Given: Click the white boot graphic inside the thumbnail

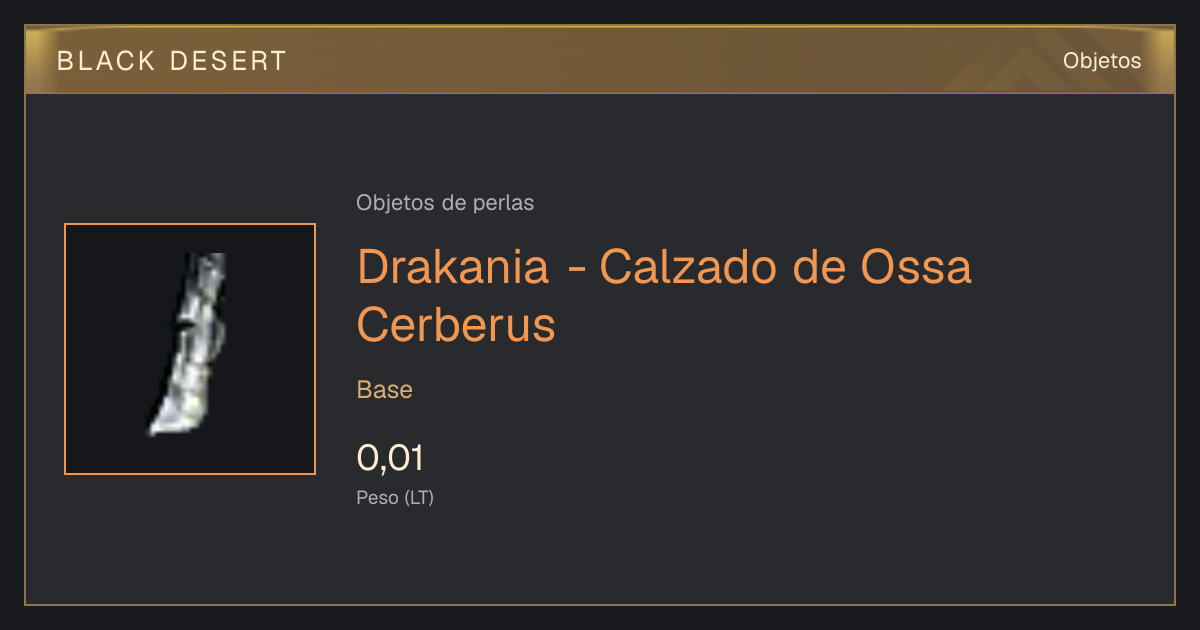Looking at the screenshot, I should coord(190,344).
